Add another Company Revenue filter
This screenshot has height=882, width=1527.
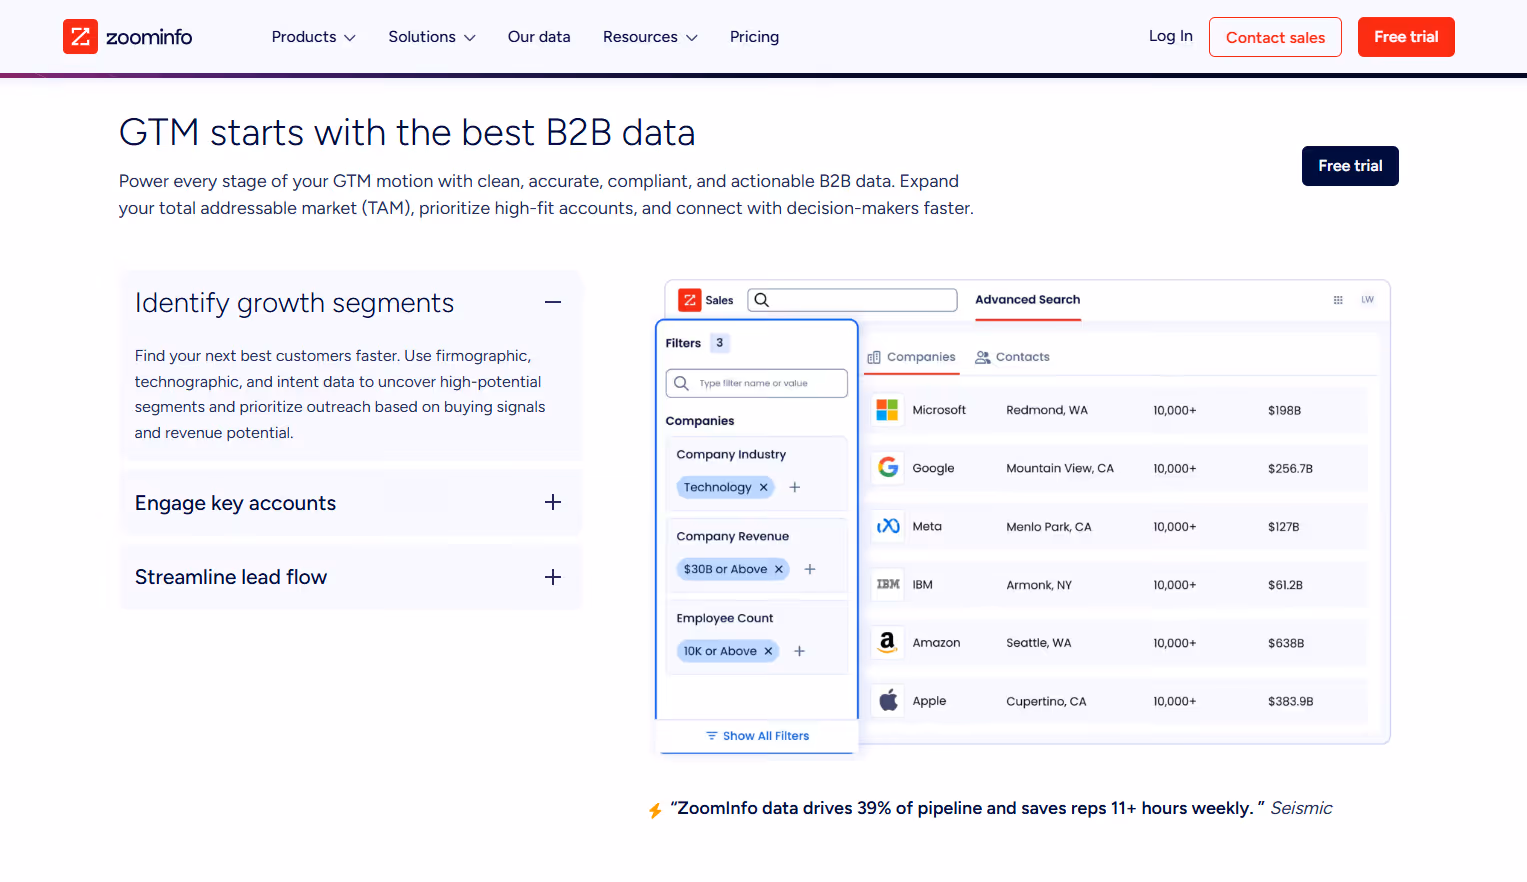tap(810, 569)
